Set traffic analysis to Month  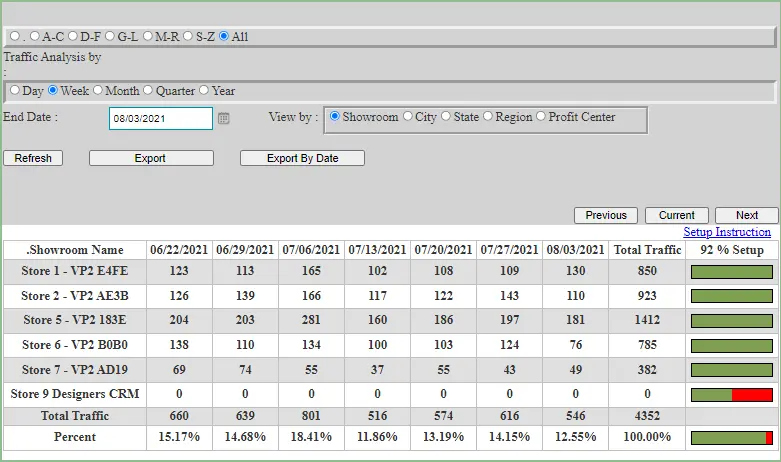tap(99, 91)
